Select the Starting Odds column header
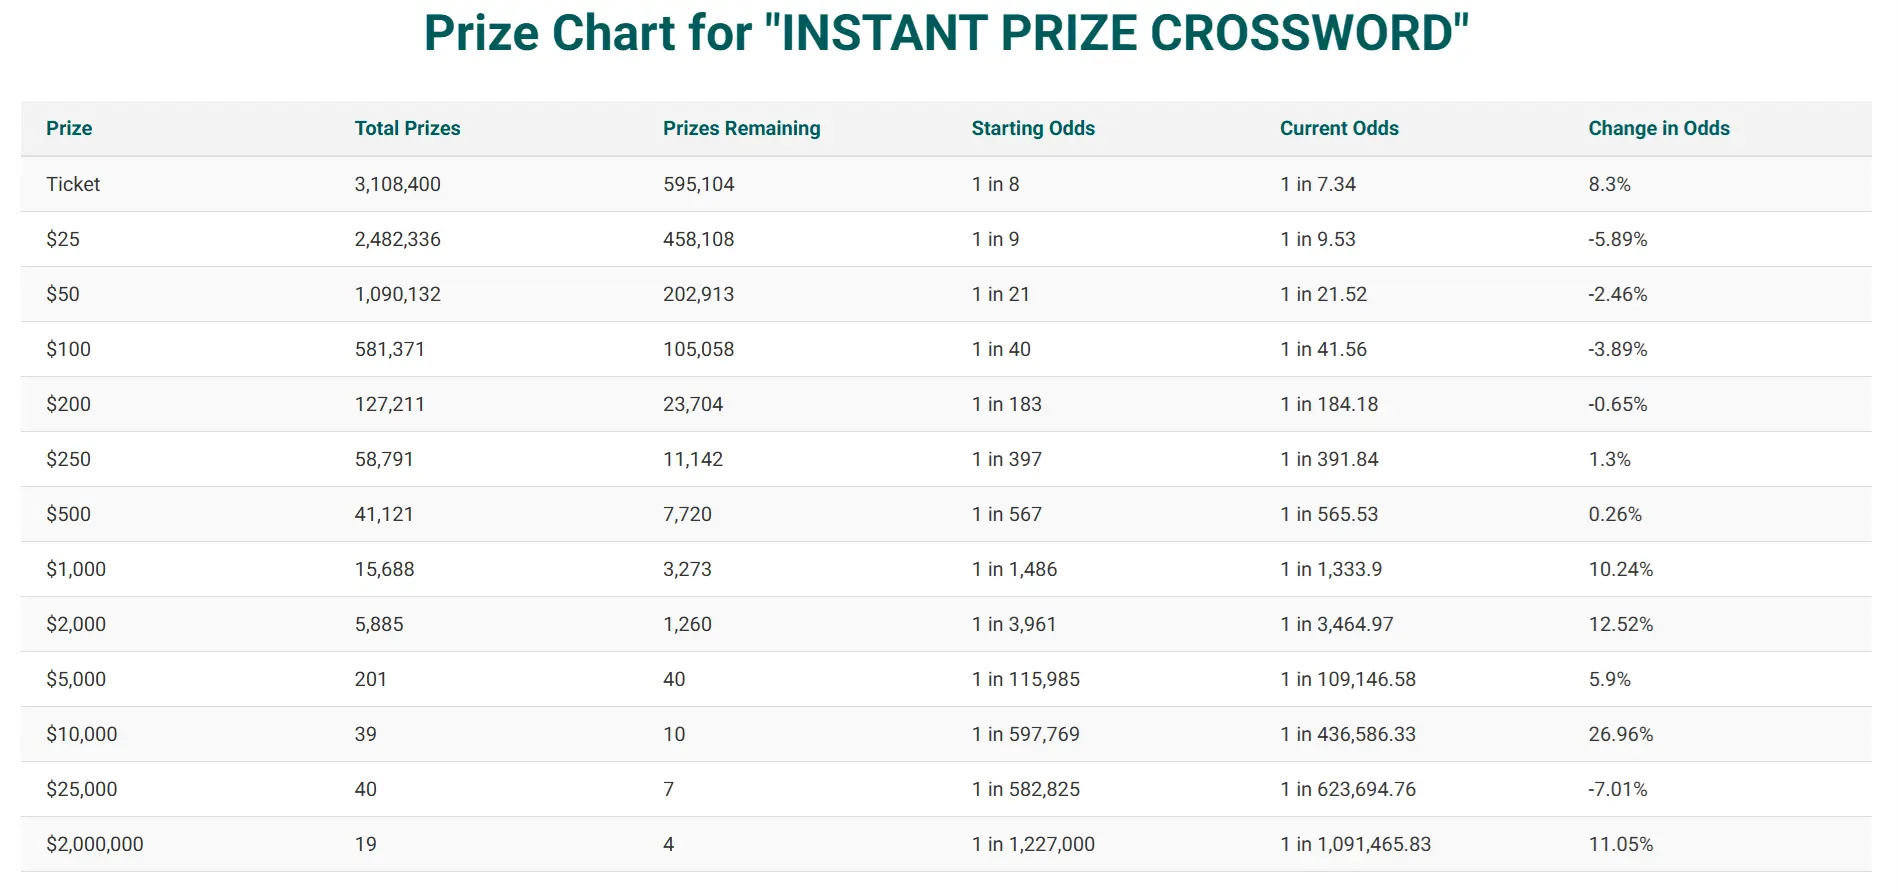 [1033, 128]
